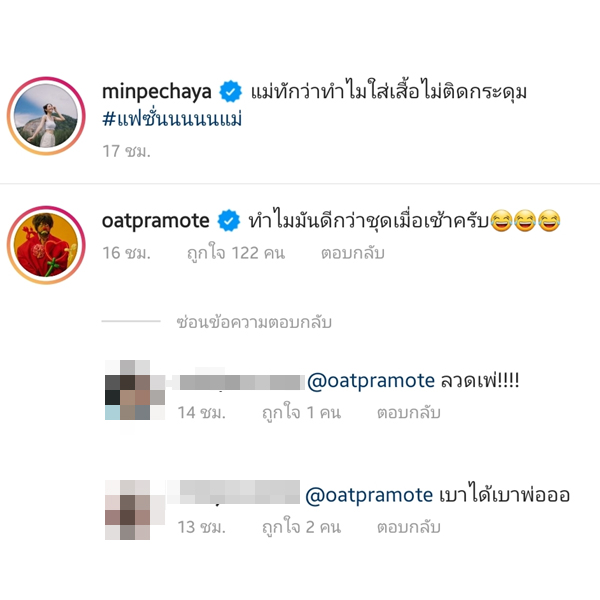Open the blurred avatar of the first reply
Viewport: 600px width, 600px height.
135,390
